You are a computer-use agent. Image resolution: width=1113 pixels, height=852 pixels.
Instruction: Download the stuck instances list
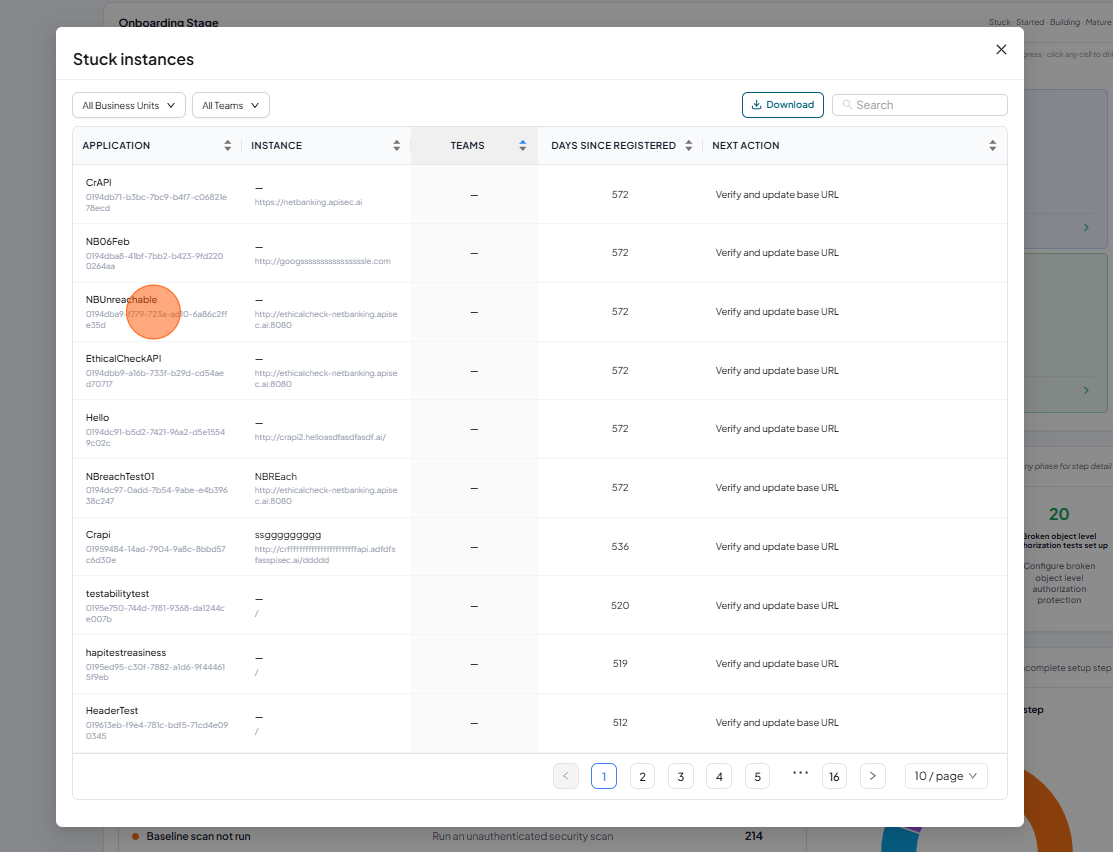(783, 104)
